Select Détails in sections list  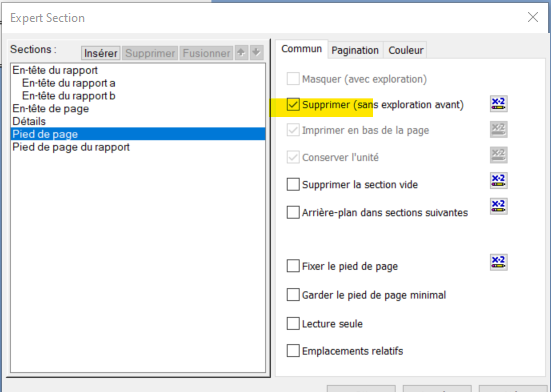pyautogui.click(x=29, y=122)
